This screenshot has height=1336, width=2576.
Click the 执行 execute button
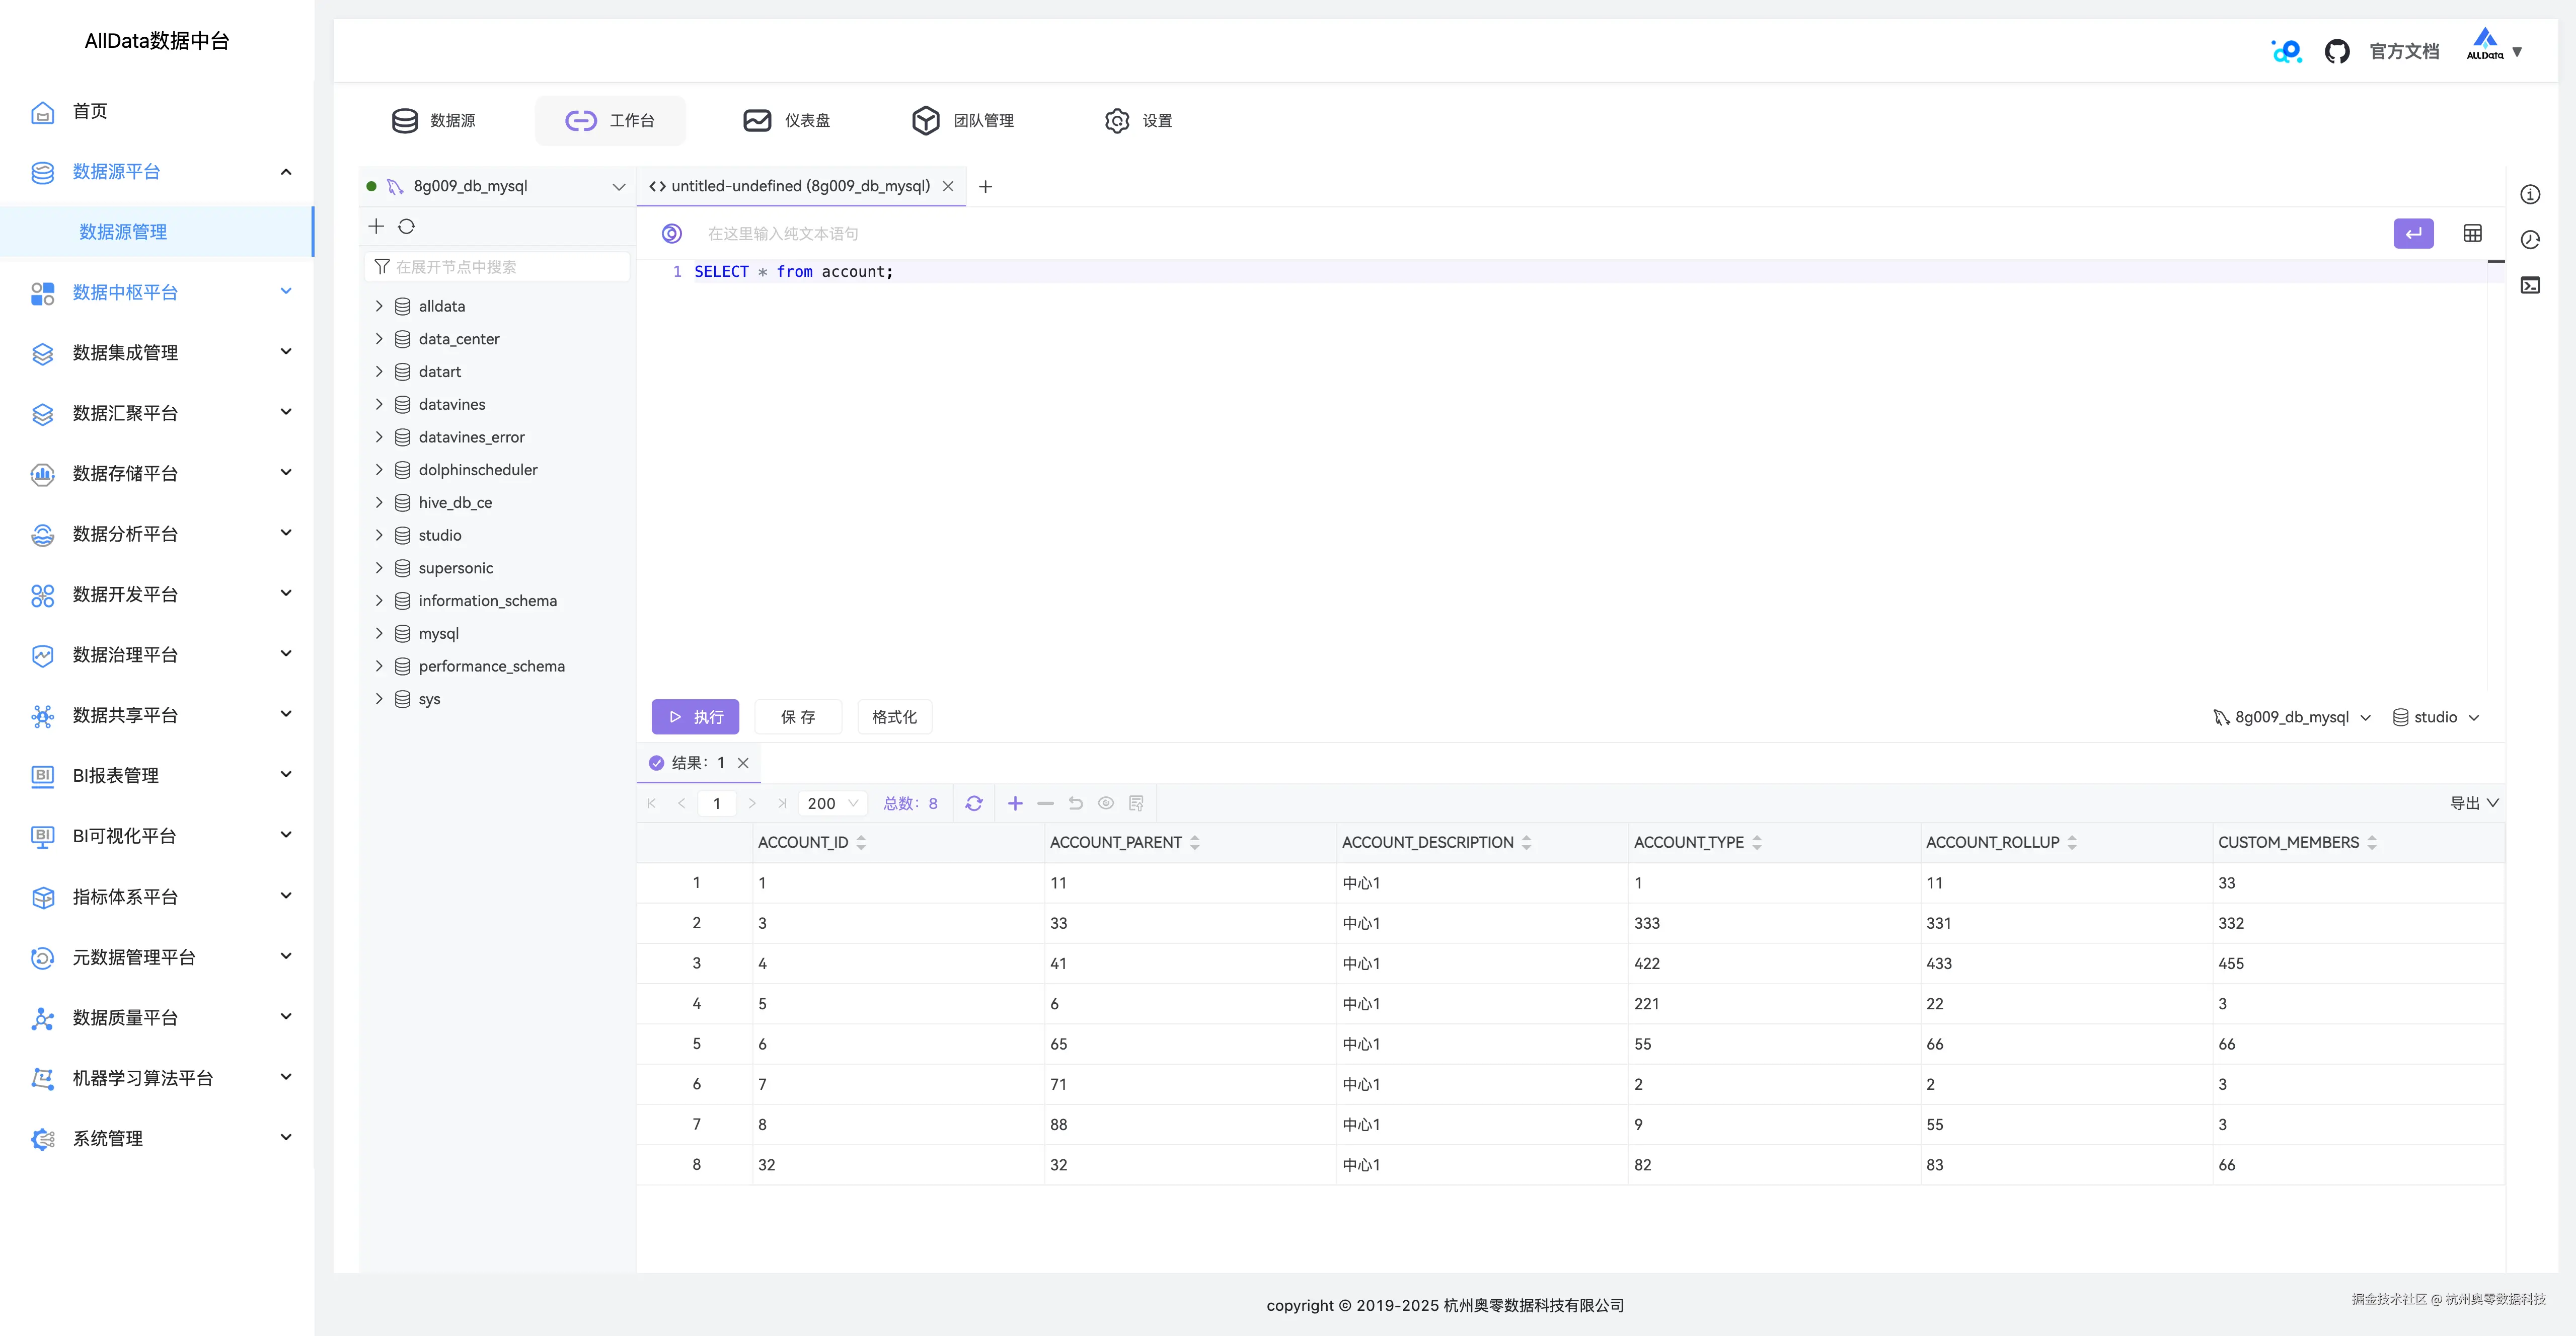695,717
